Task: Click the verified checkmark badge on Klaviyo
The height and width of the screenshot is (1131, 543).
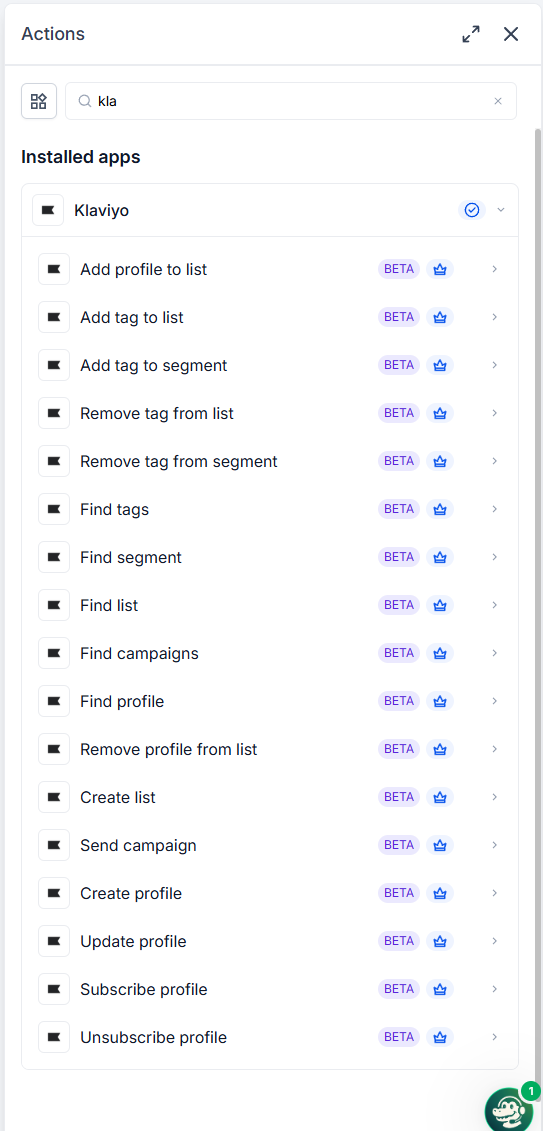Action: (472, 210)
